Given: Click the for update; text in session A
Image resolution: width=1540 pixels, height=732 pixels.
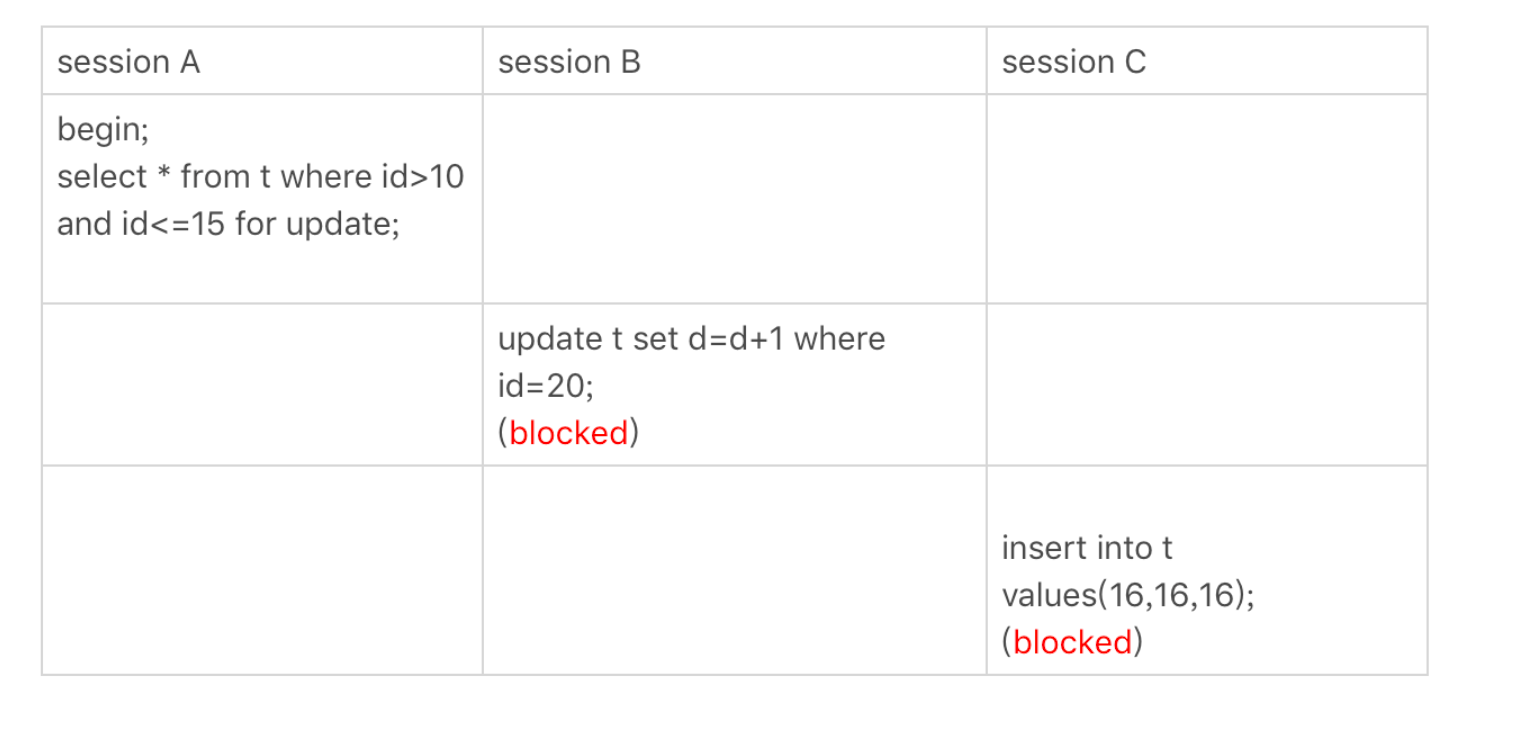Looking at the screenshot, I should tap(318, 224).
